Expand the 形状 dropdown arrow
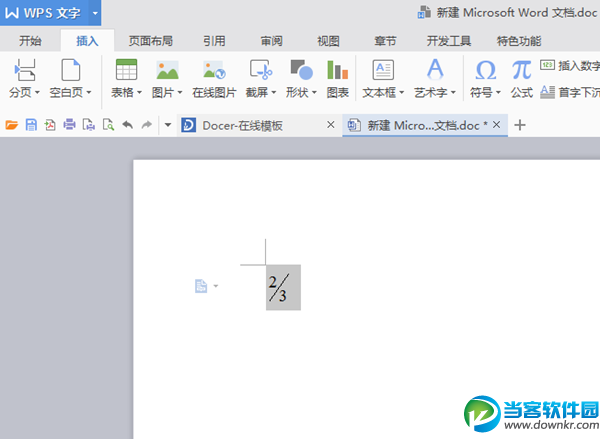This screenshot has width=600, height=439. [314, 92]
